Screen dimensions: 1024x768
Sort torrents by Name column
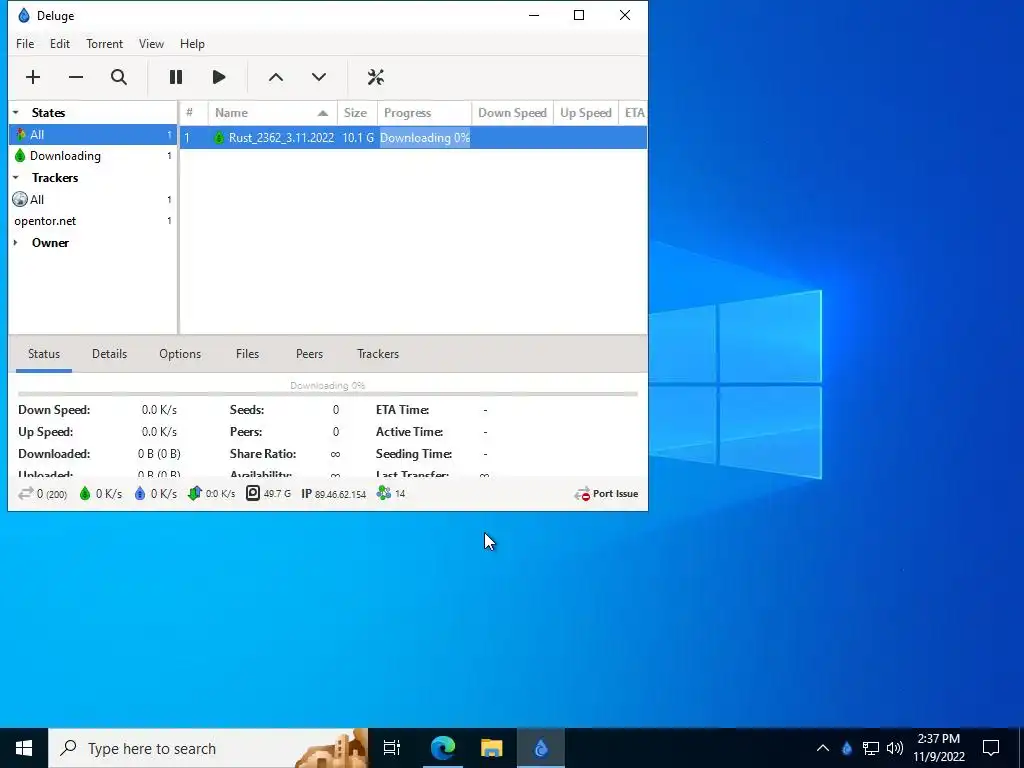pyautogui.click(x=272, y=113)
